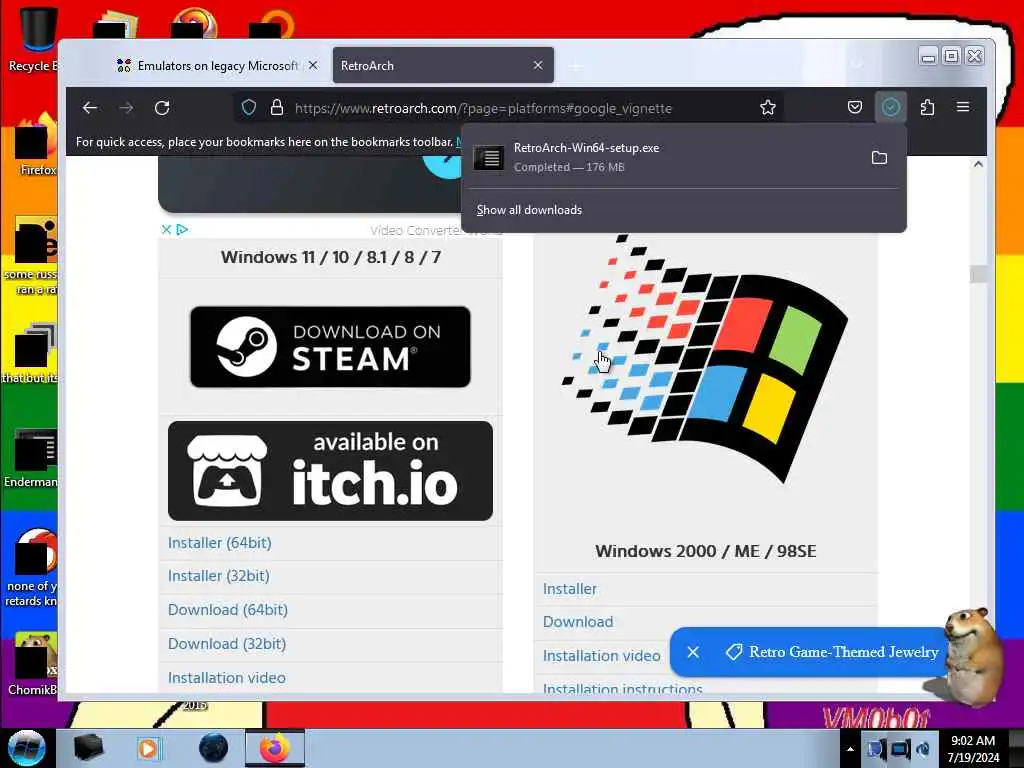This screenshot has width=1024, height=768.
Task: Open Windows 2000 section Installation video link
Action: click(x=601, y=656)
